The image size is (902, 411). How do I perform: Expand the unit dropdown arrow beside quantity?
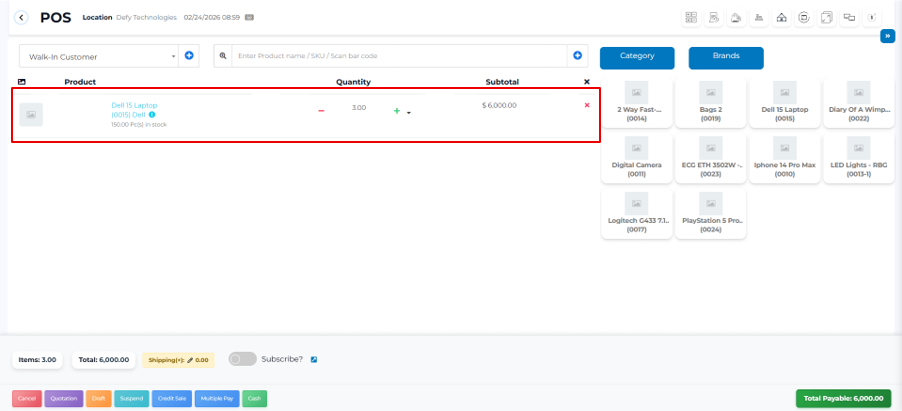click(409, 113)
